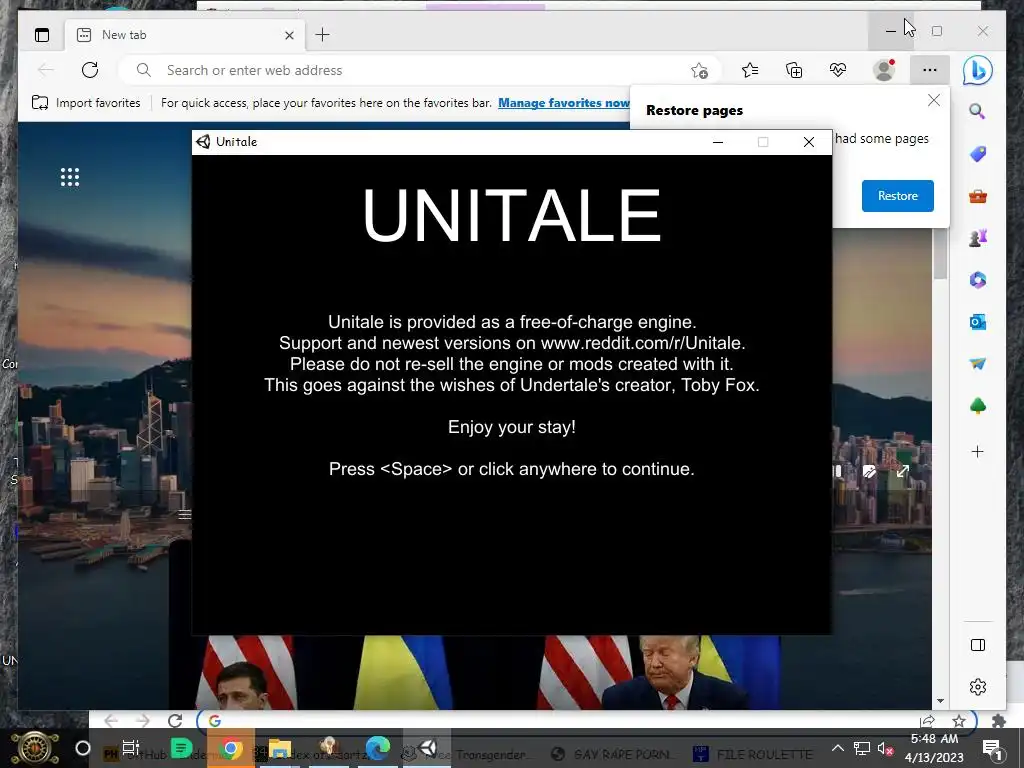Click Import favorites in favorites bar
This screenshot has width=1024, height=768.
(86, 103)
